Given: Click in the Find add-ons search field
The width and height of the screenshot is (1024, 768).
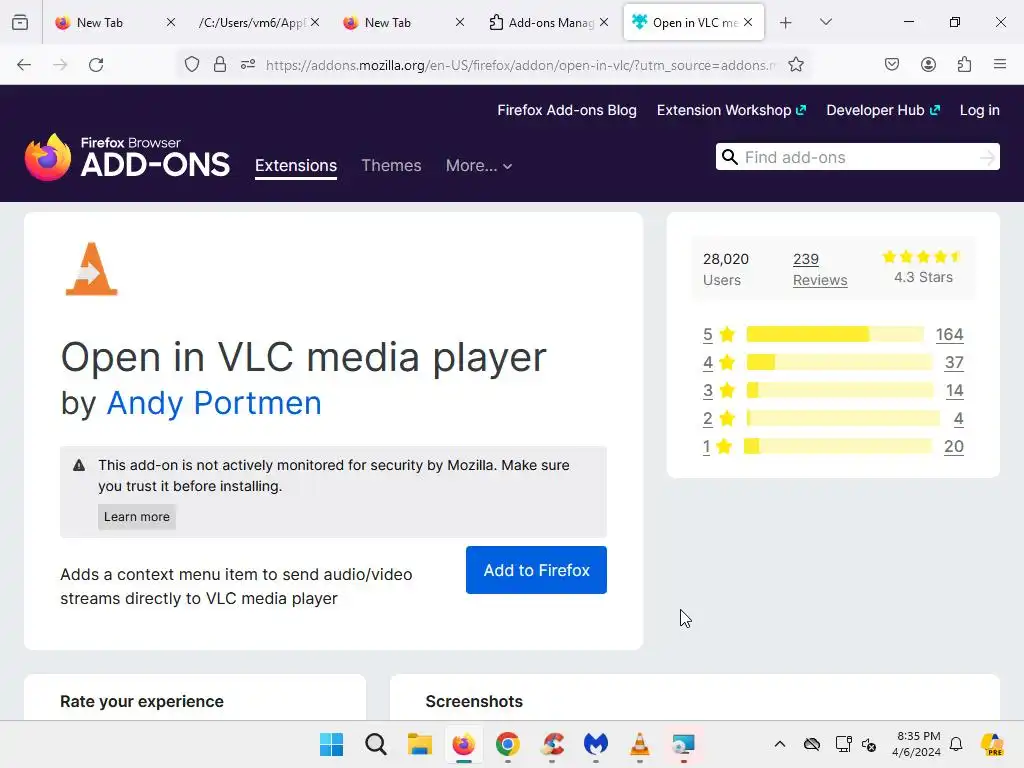Looking at the screenshot, I should point(858,157).
